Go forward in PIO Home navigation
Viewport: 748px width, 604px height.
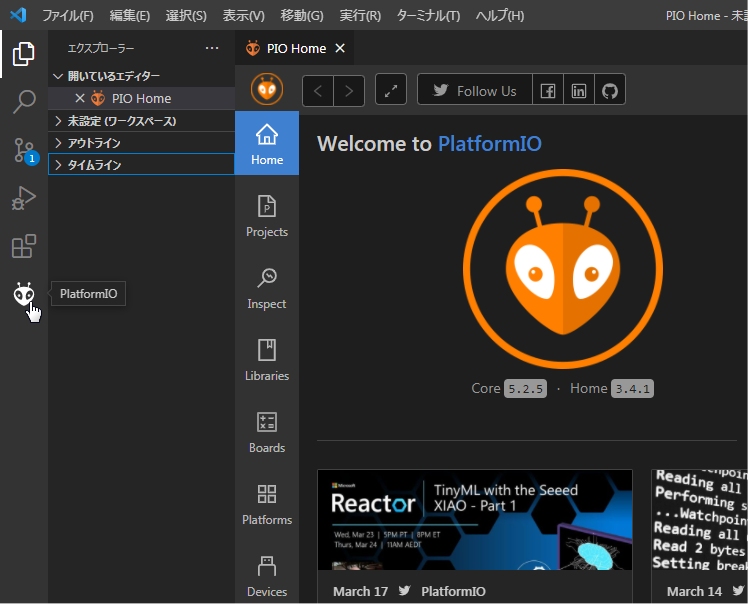point(349,90)
